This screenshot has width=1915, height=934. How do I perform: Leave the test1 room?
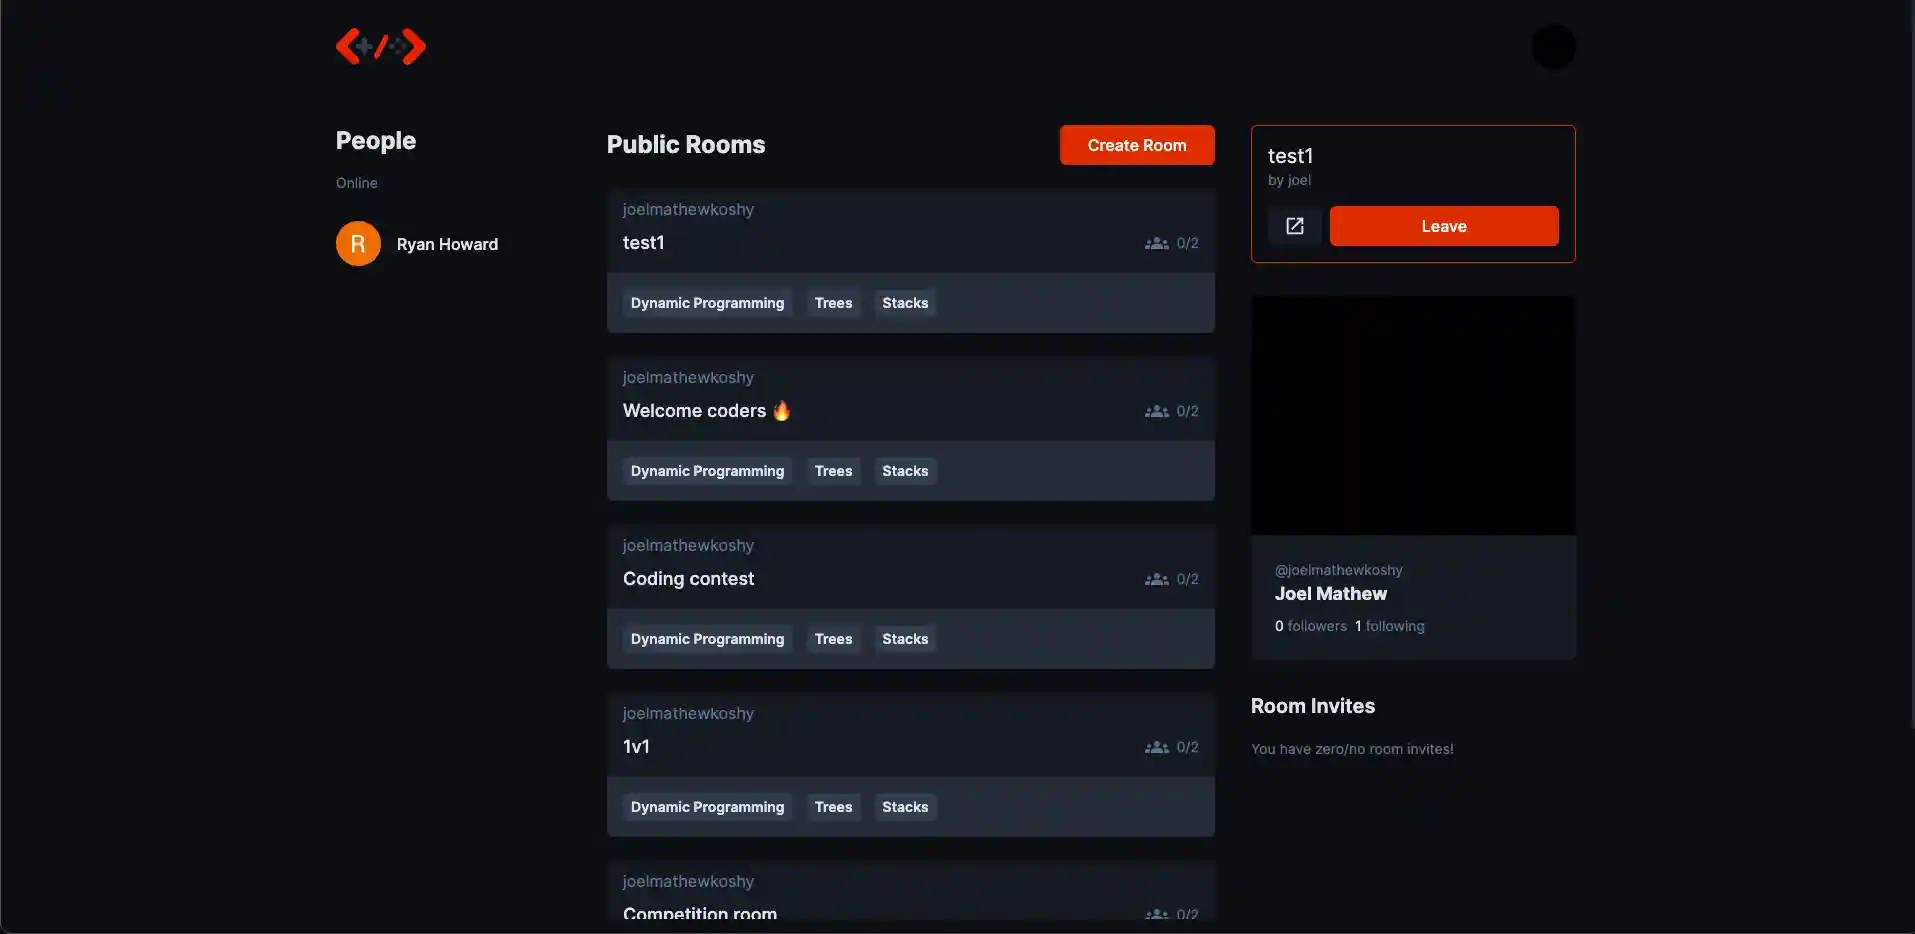pos(1443,226)
